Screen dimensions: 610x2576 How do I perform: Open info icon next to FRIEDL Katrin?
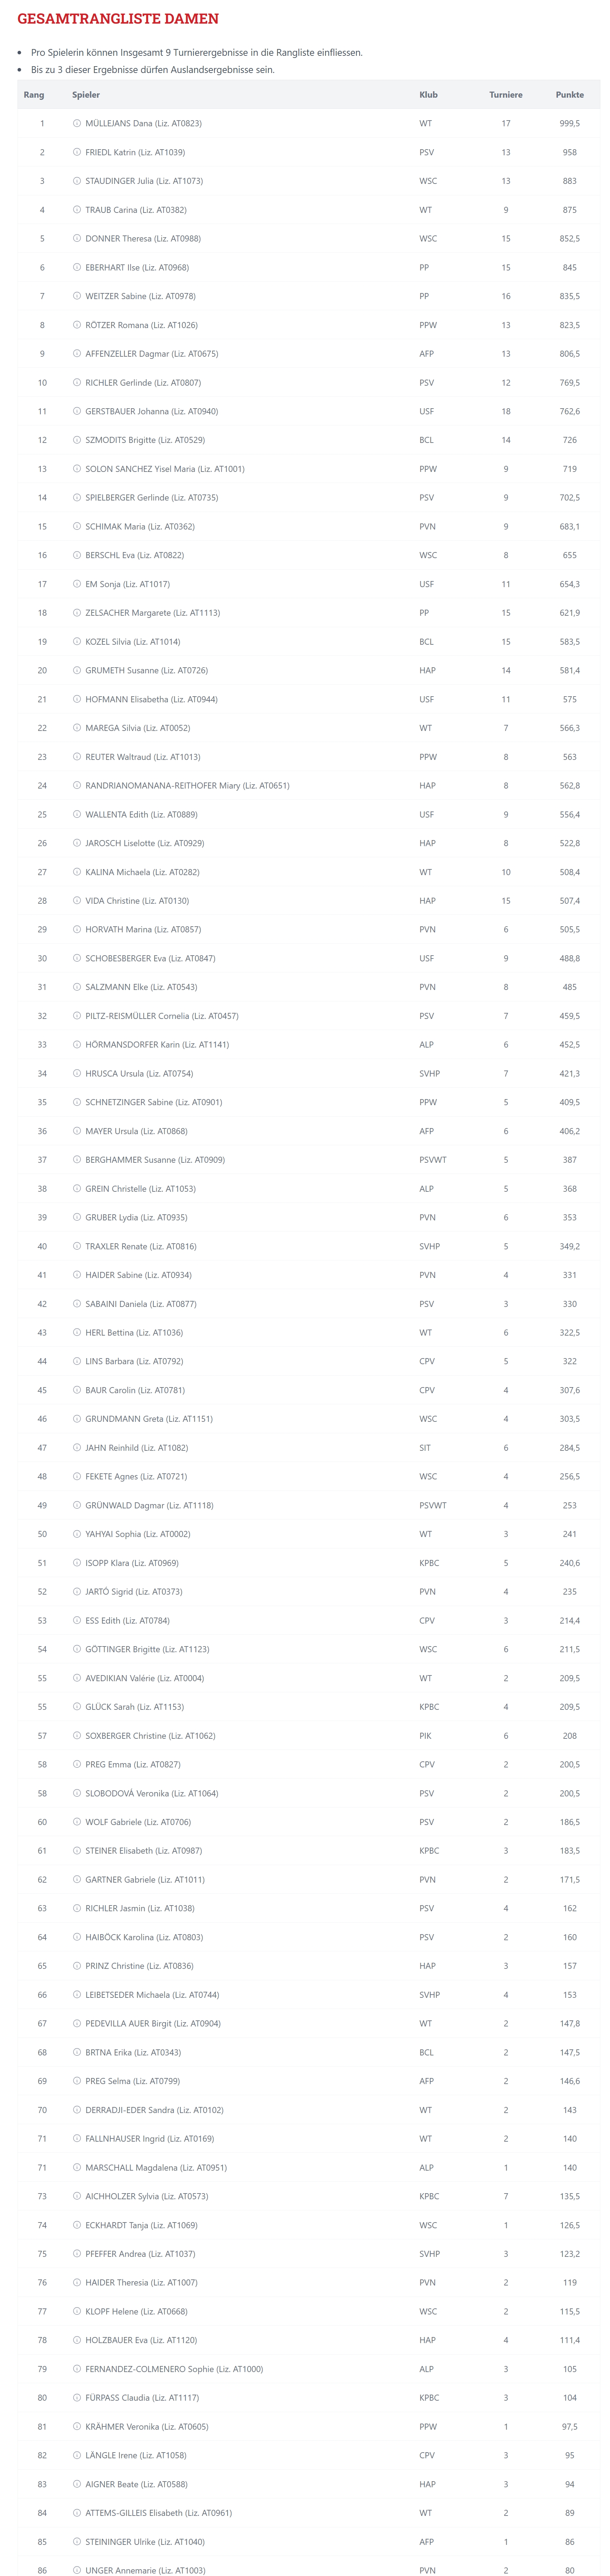(77, 152)
